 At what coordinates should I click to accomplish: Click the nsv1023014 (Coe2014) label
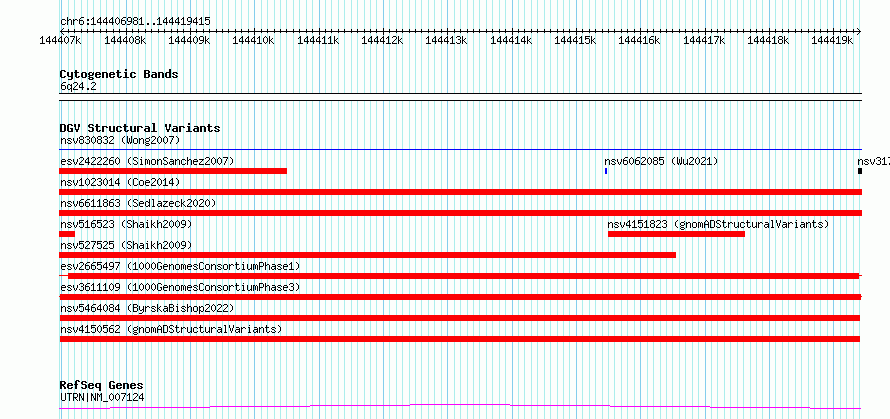click(x=120, y=182)
